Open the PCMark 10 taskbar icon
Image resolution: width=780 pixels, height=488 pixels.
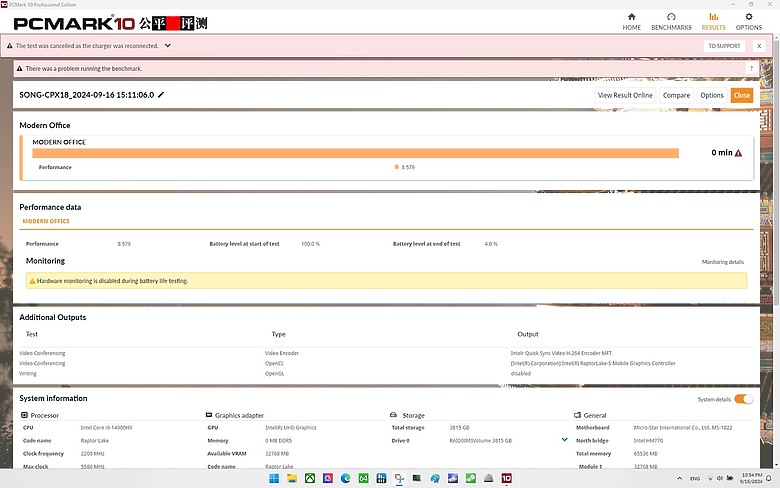click(506, 479)
